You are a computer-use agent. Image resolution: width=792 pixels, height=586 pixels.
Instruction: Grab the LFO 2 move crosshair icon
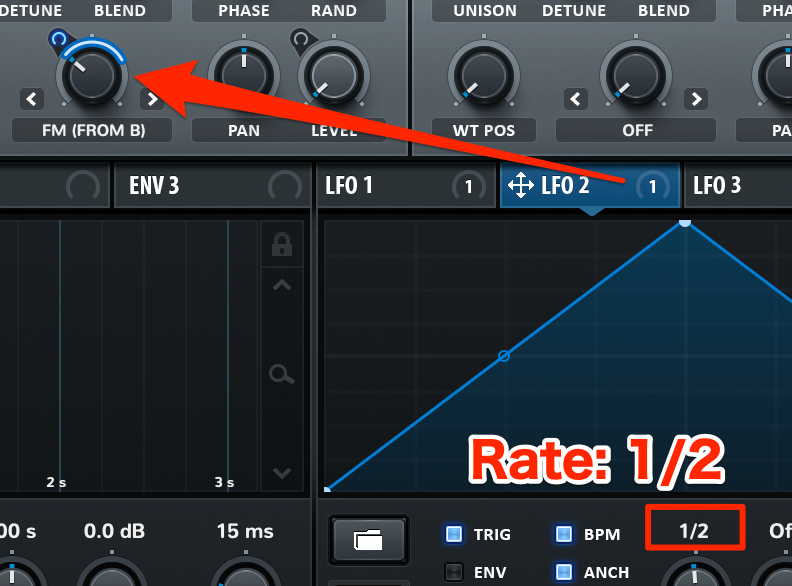click(x=521, y=185)
